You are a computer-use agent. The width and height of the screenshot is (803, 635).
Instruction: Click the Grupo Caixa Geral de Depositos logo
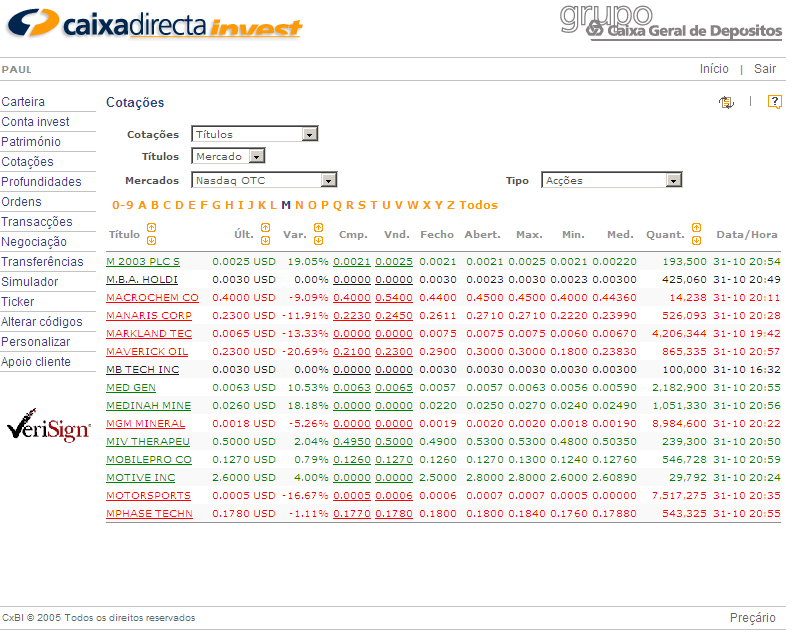671,23
